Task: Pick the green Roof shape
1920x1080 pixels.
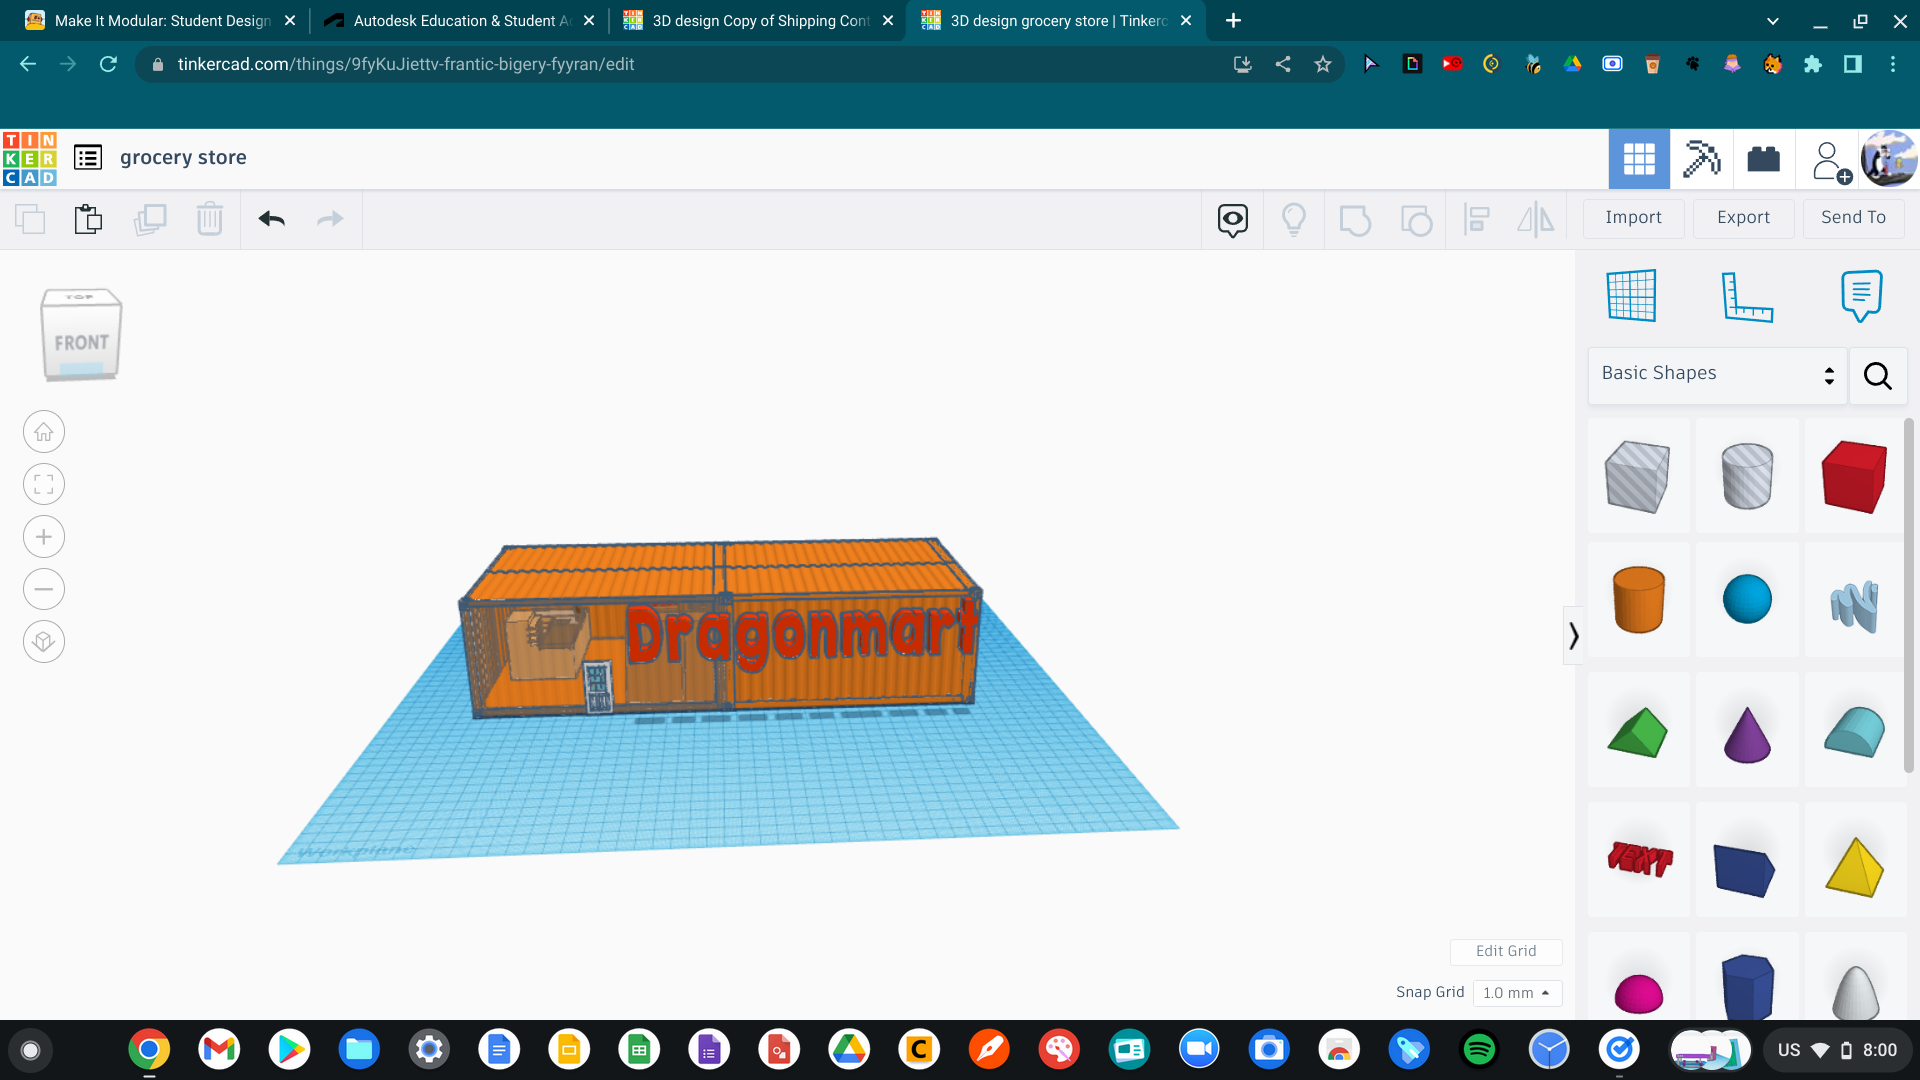Action: tap(1637, 732)
